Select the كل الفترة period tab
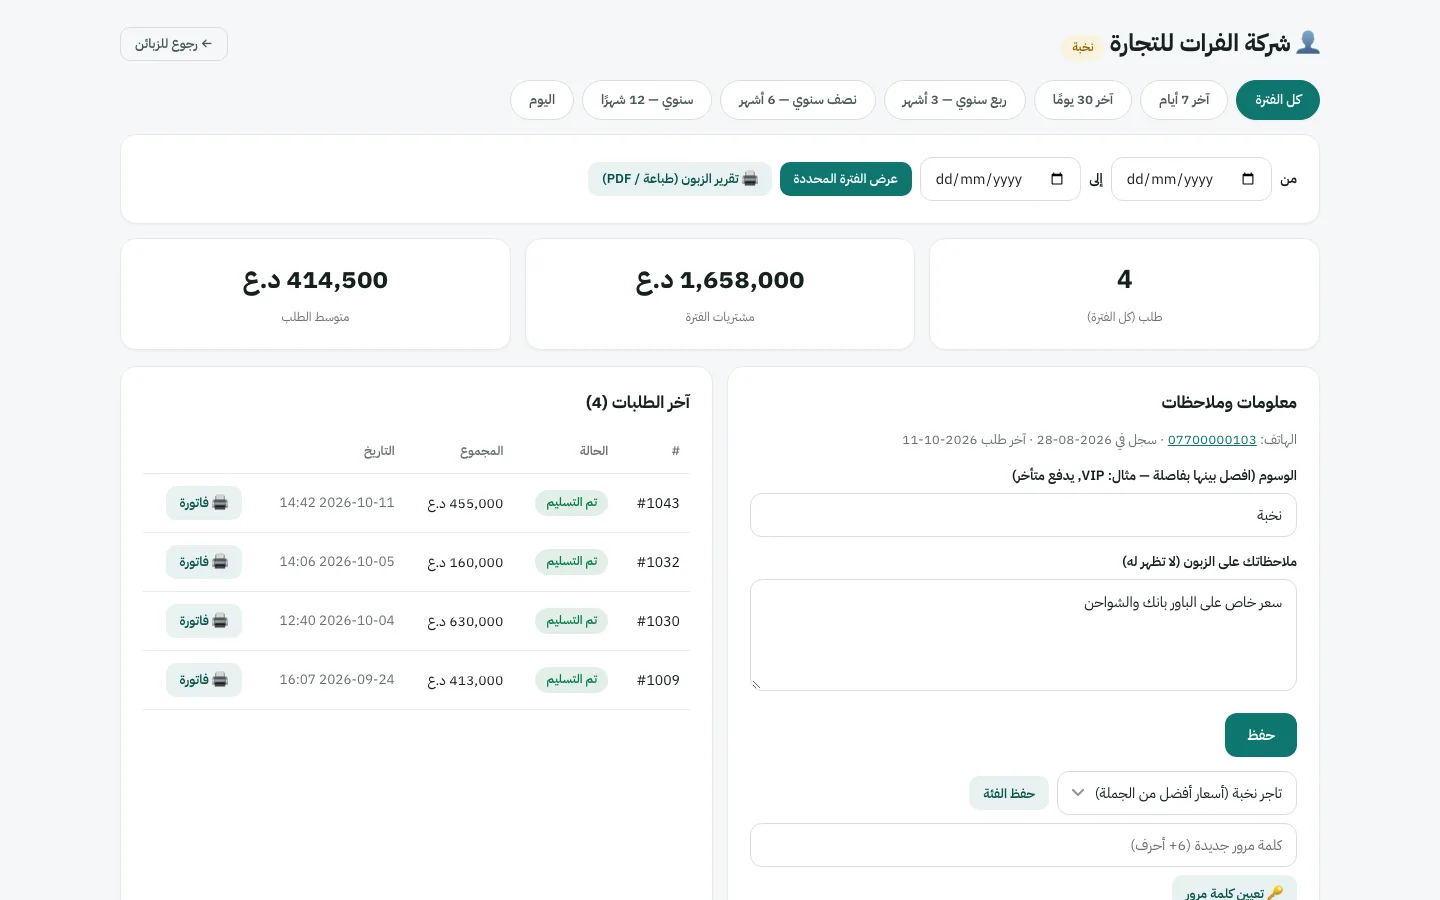This screenshot has height=900, width=1440. tap(1278, 100)
